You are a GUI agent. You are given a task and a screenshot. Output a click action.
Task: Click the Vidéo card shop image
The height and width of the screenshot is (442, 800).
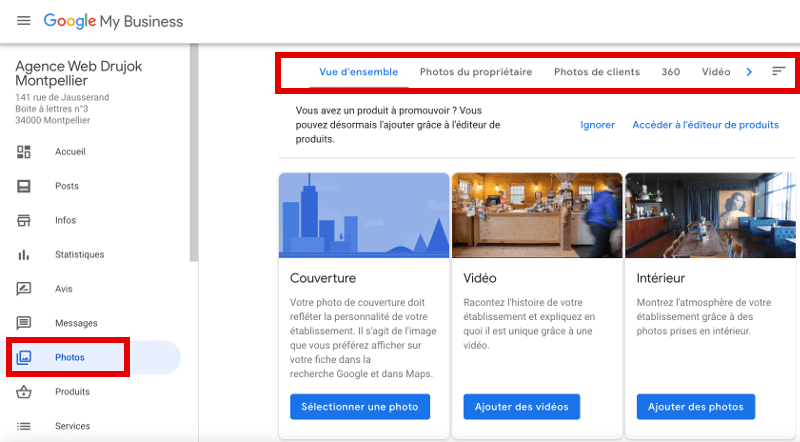pos(537,215)
